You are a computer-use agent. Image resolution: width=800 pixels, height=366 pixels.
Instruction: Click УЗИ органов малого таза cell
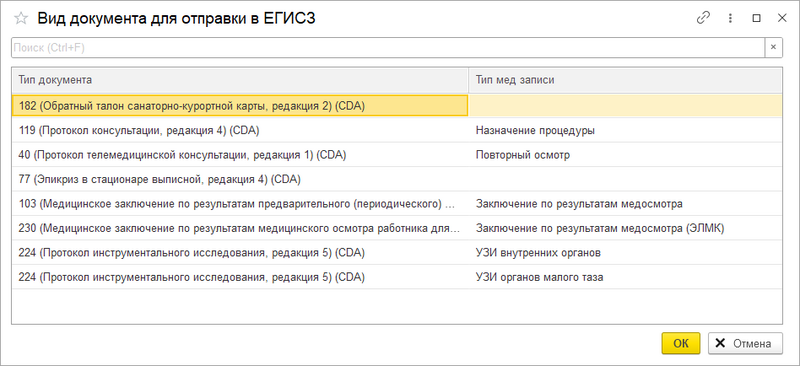pyautogui.click(x=625, y=277)
